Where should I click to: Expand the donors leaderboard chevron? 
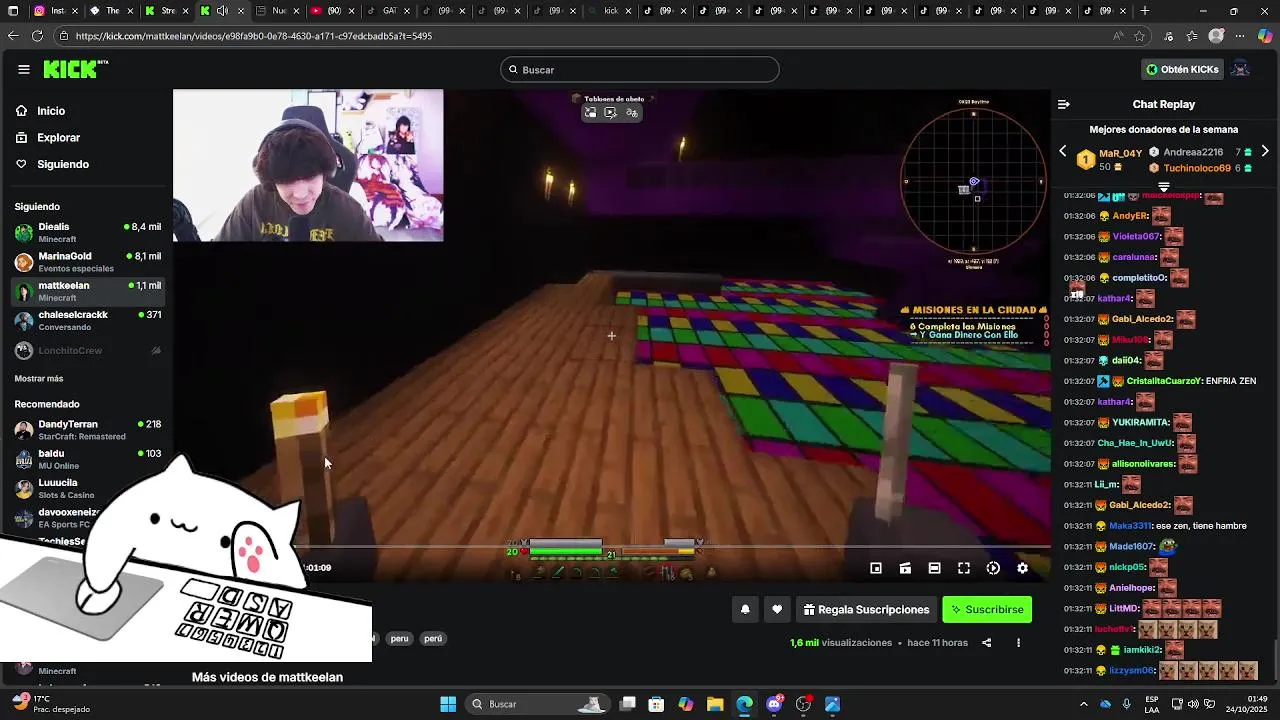click(x=1164, y=187)
